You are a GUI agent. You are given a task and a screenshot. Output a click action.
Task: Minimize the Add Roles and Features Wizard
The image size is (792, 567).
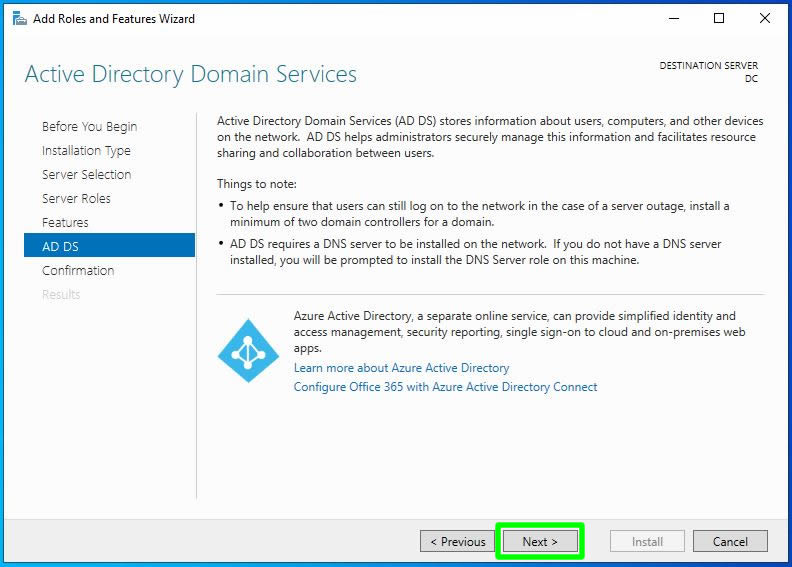click(x=671, y=18)
